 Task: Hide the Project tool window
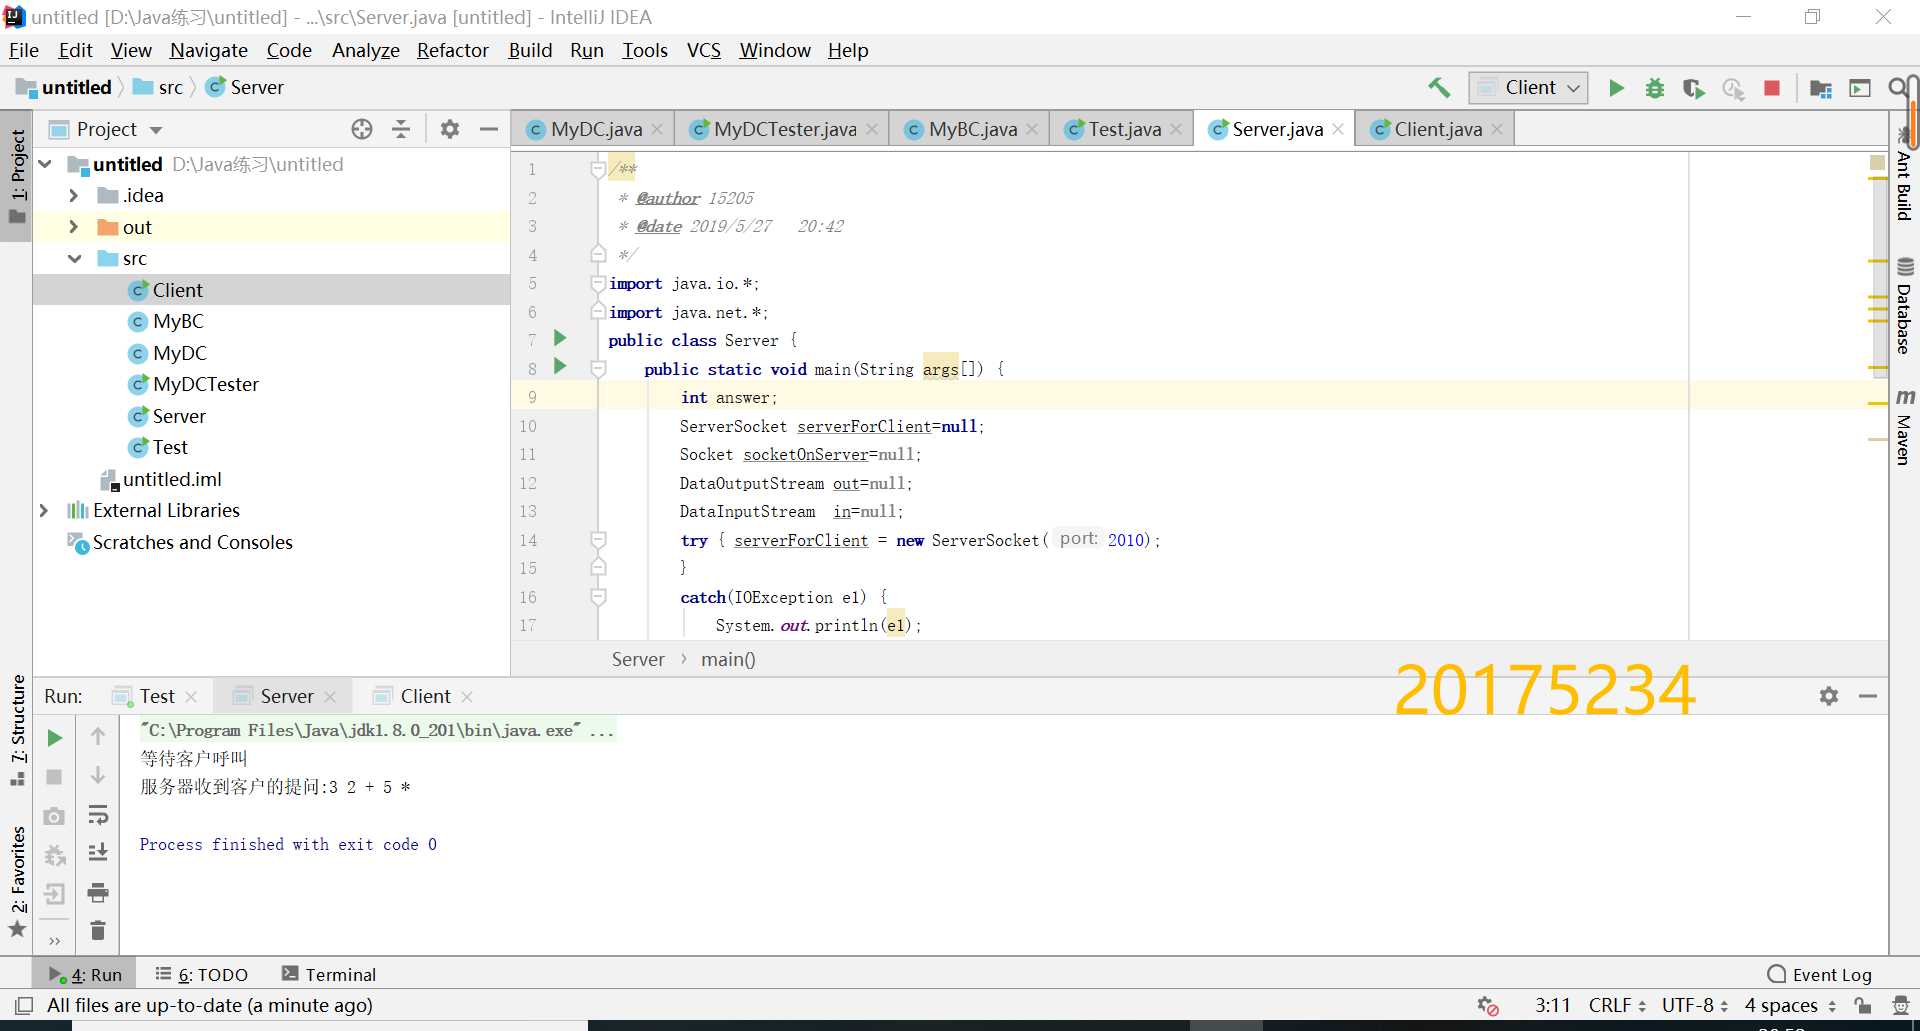point(489,129)
